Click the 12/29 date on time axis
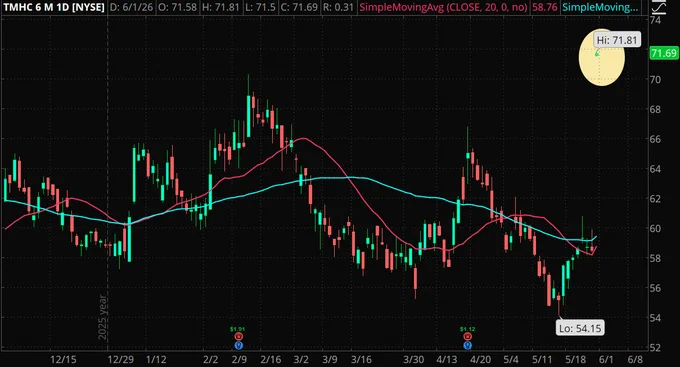This screenshot has width=680, height=367. [x=121, y=360]
